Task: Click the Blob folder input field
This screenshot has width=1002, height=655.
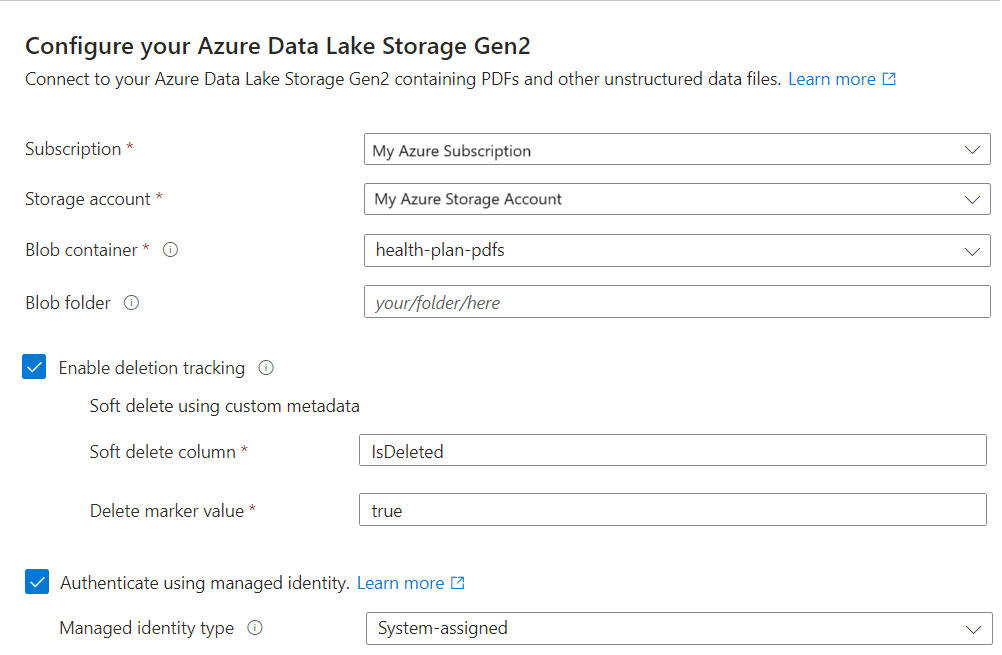Action: click(676, 302)
